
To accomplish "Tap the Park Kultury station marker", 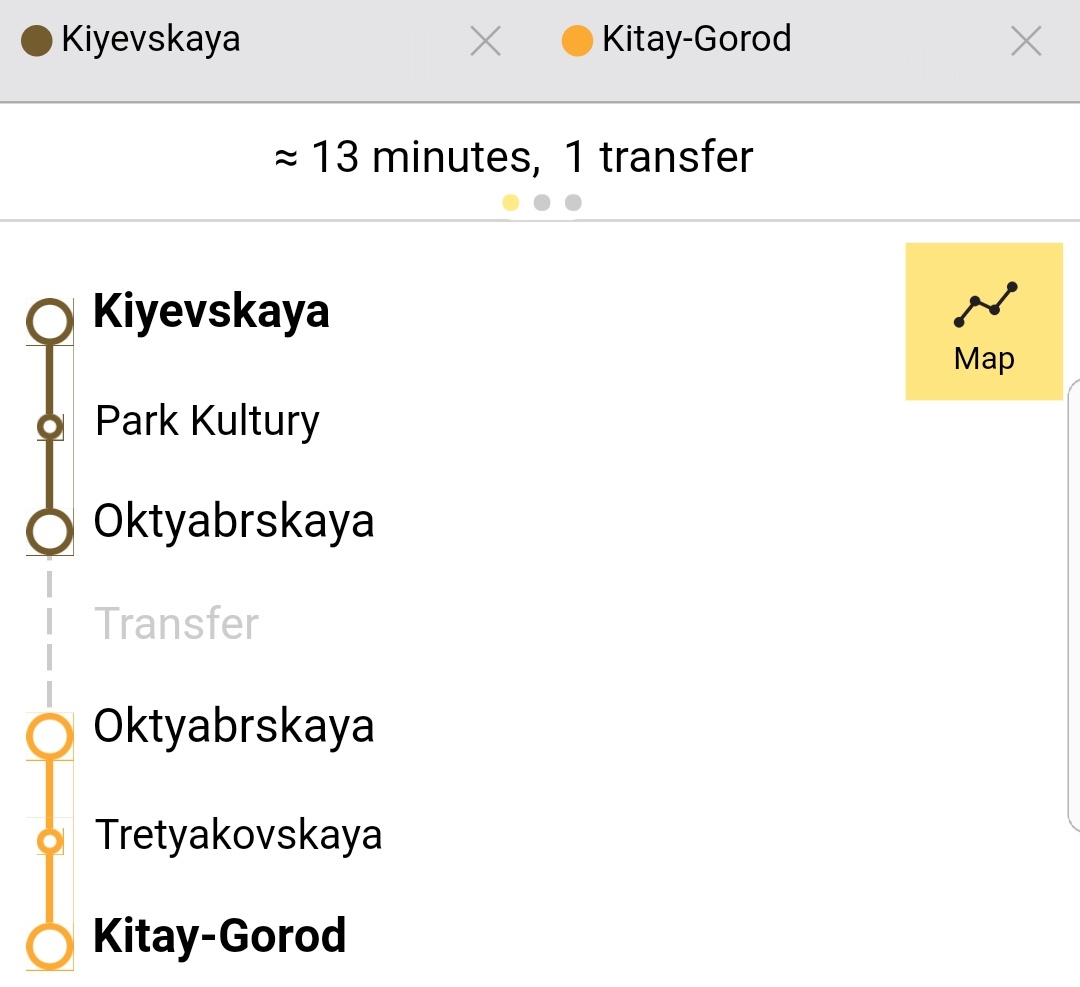I will pyautogui.click(x=50, y=427).
